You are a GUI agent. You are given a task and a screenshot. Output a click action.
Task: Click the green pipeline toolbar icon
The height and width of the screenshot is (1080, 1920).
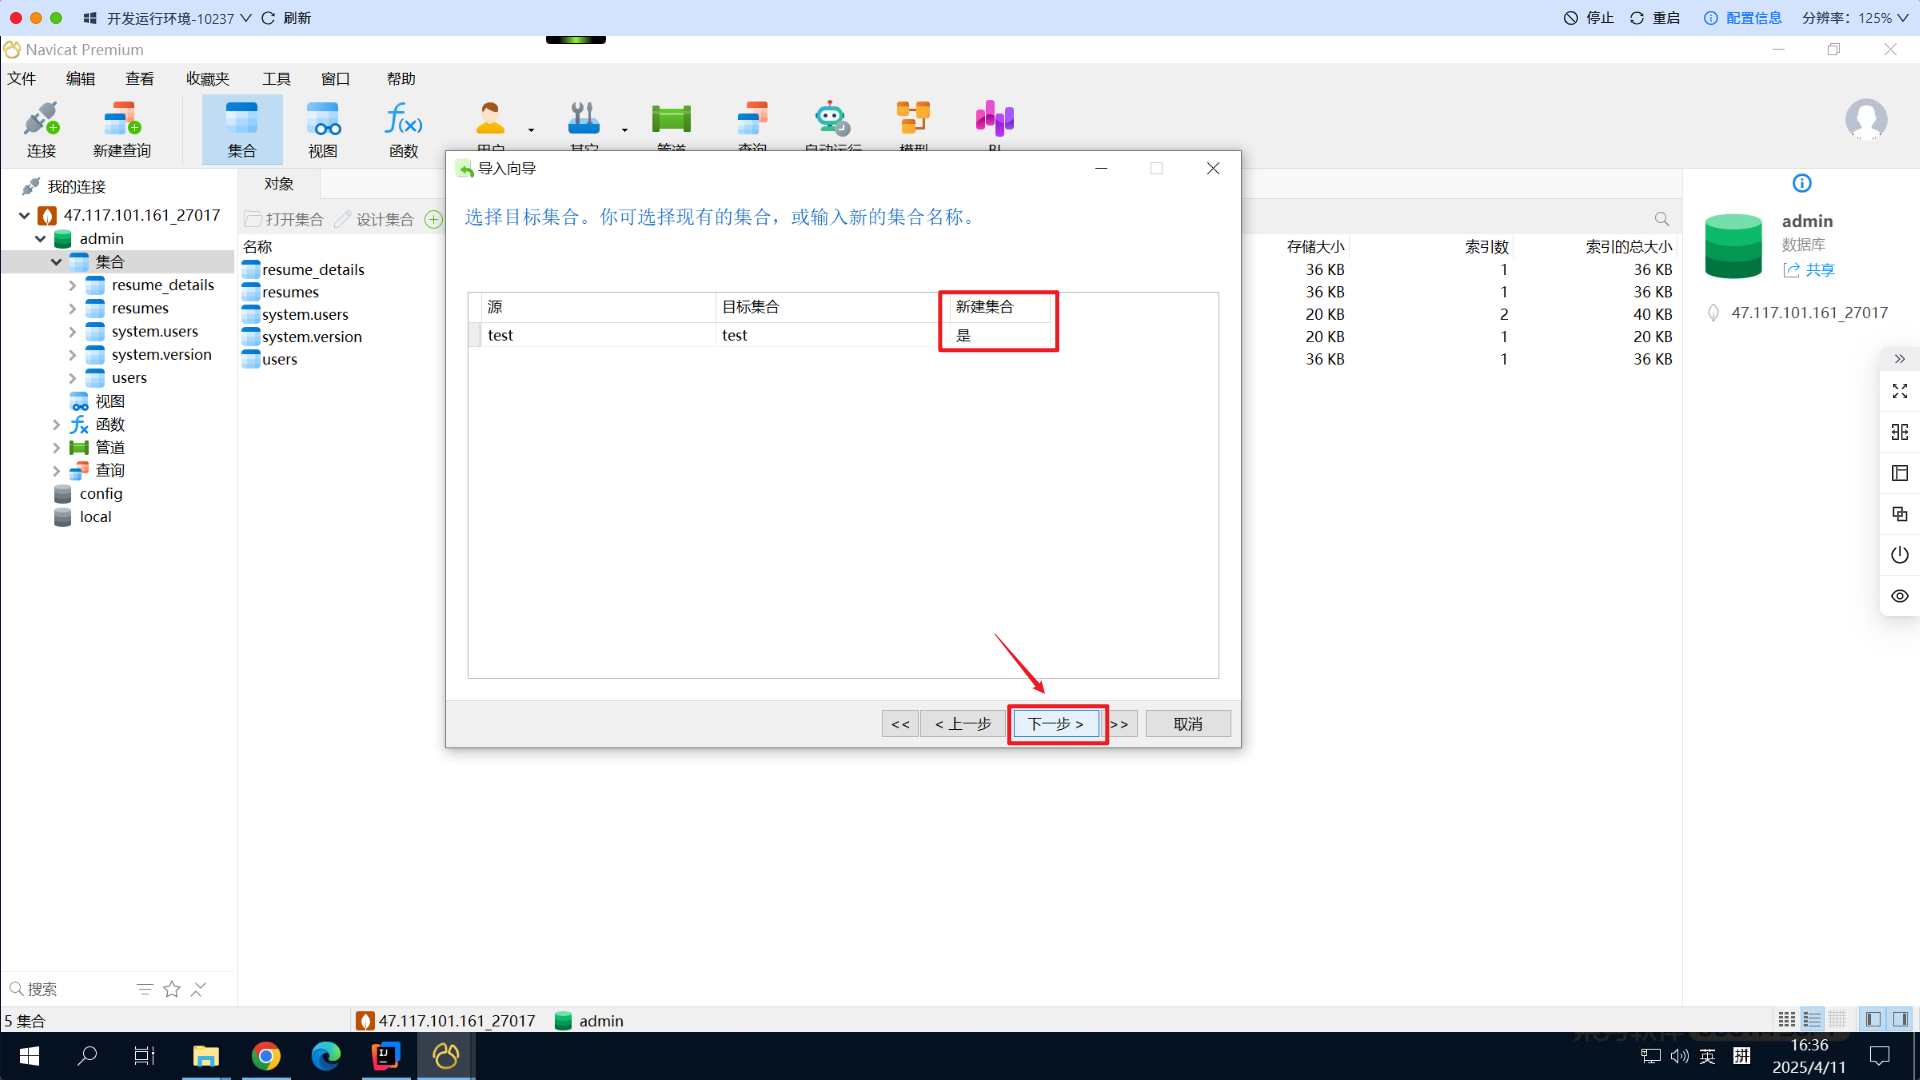click(x=671, y=120)
